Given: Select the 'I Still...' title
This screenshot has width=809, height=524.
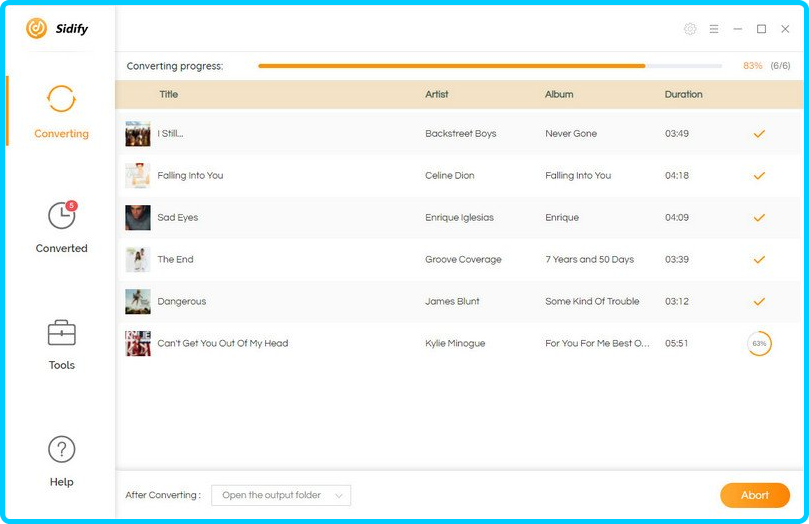Looking at the screenshot, I should tap(170, 134).
